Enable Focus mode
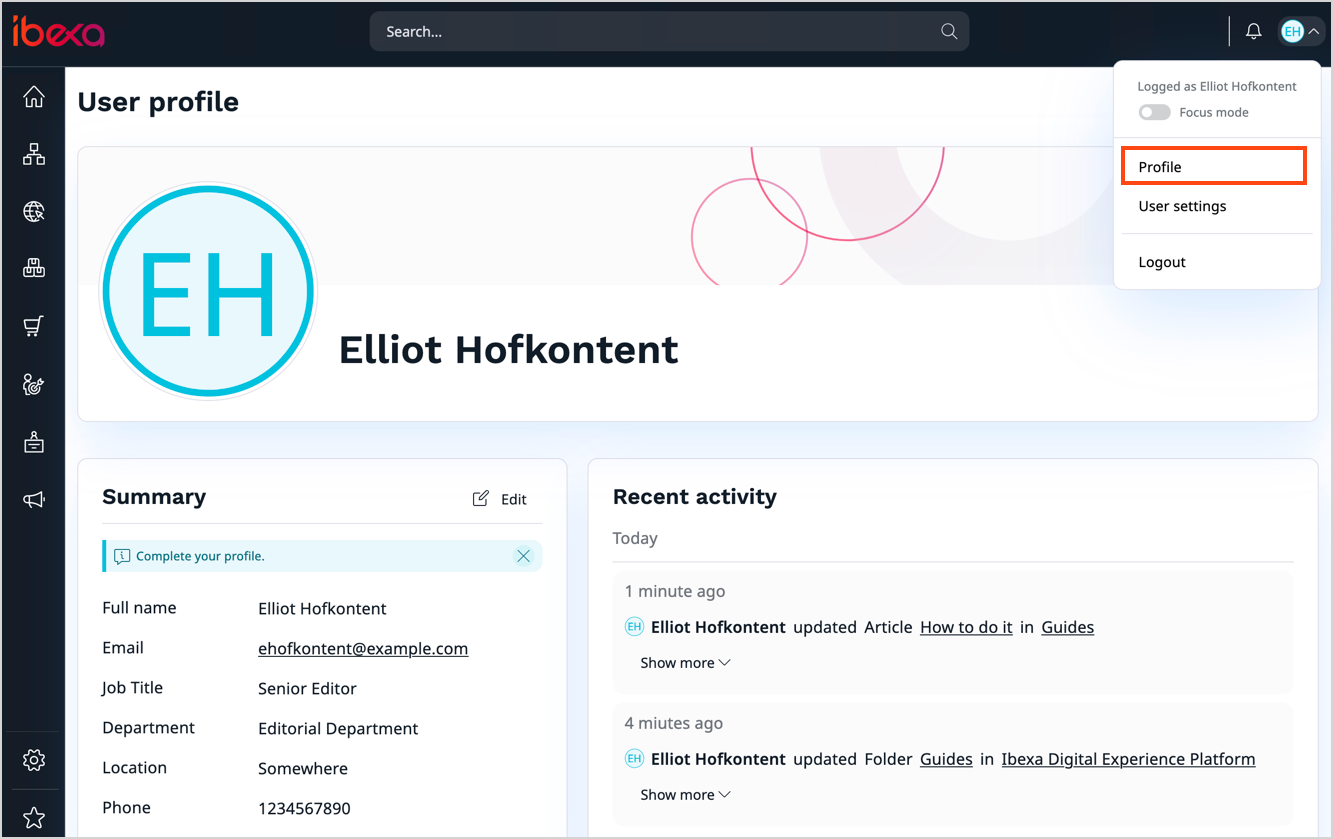The height and width of the screenshot is (839, 1333). pos(1154,112)
